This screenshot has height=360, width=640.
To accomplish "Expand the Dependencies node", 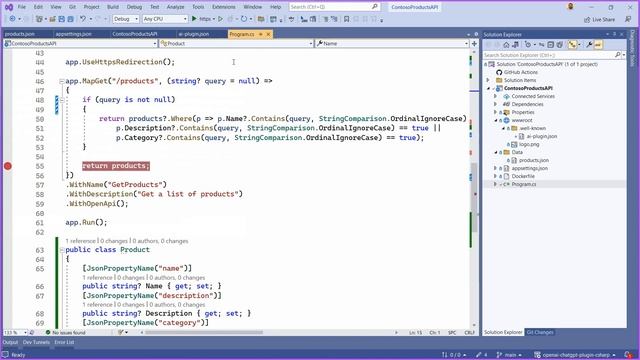I will (x=496, y=104).
